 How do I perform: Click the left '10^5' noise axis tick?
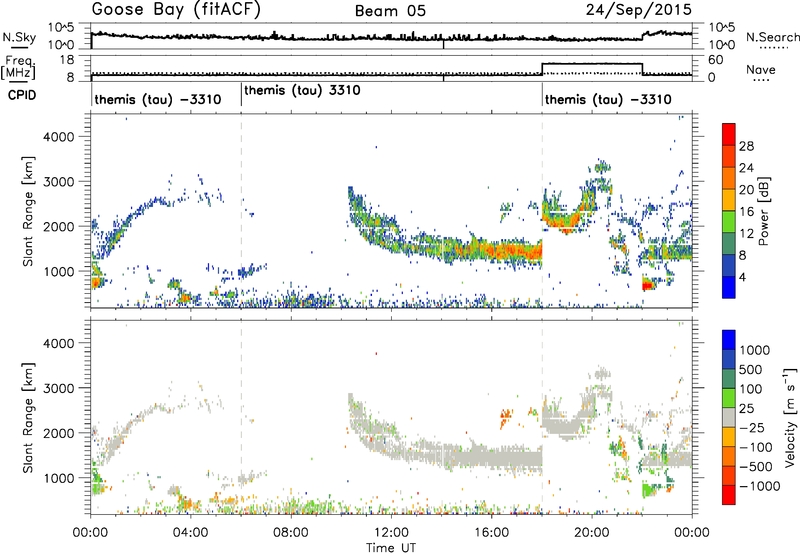(61, 28)
